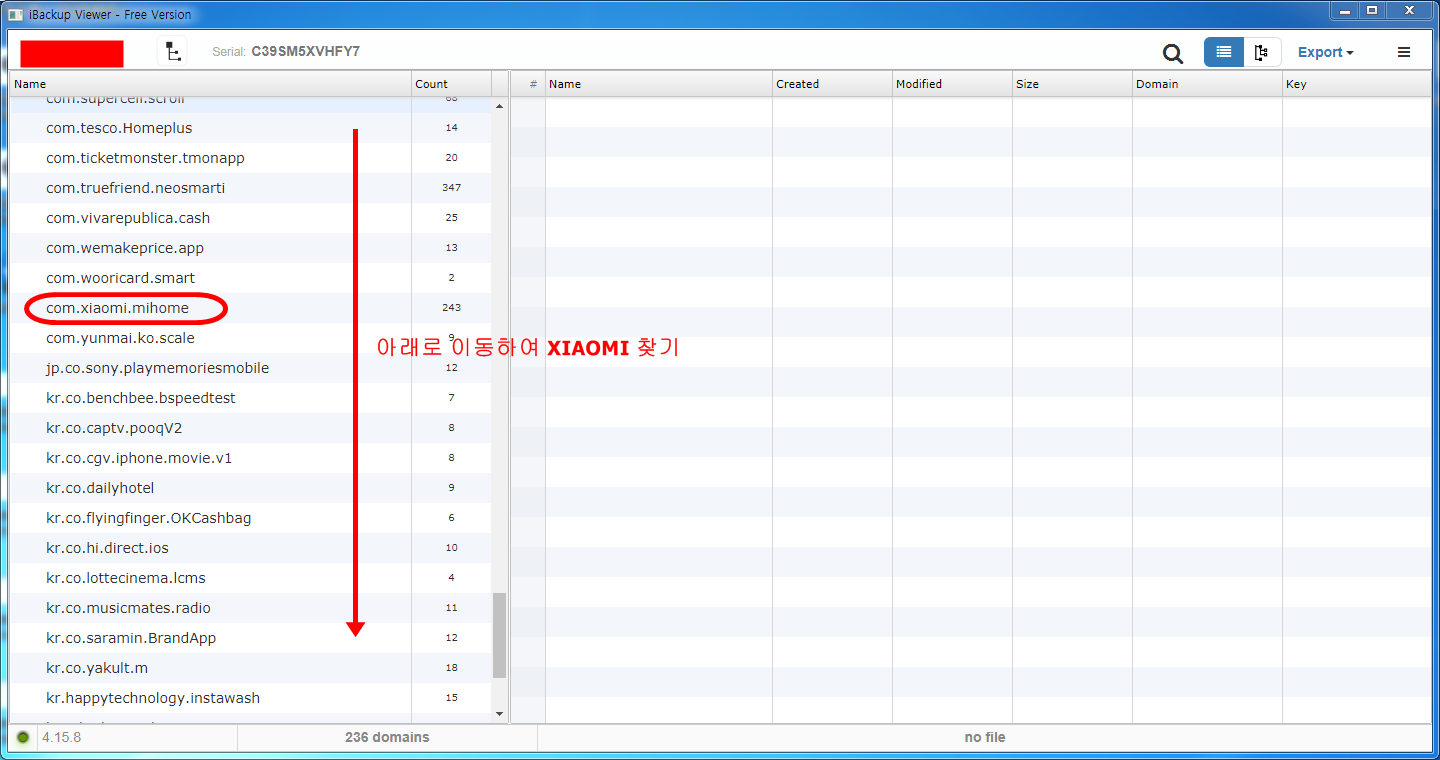Sort files by Key column
This screenshot has height=760, width=1440.
[1357, 84]
